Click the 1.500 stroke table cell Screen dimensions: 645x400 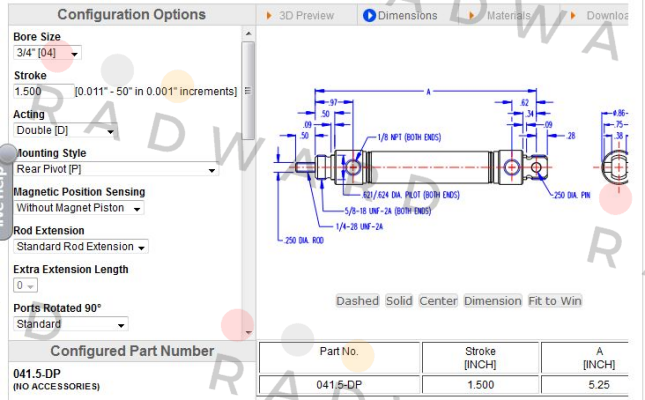[x=480, y=385]
